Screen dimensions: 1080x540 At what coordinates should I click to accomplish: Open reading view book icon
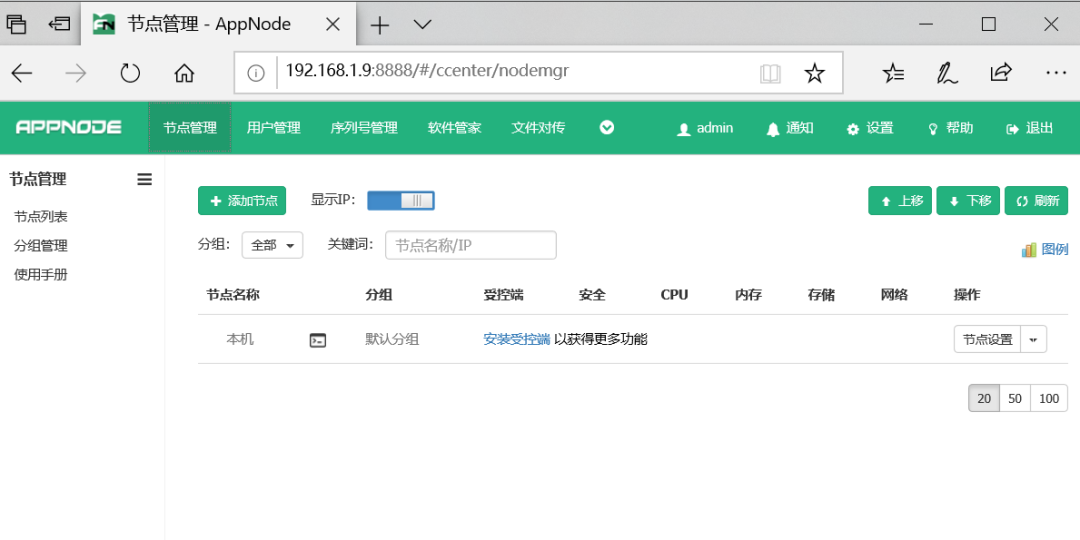tap(771, 73)
